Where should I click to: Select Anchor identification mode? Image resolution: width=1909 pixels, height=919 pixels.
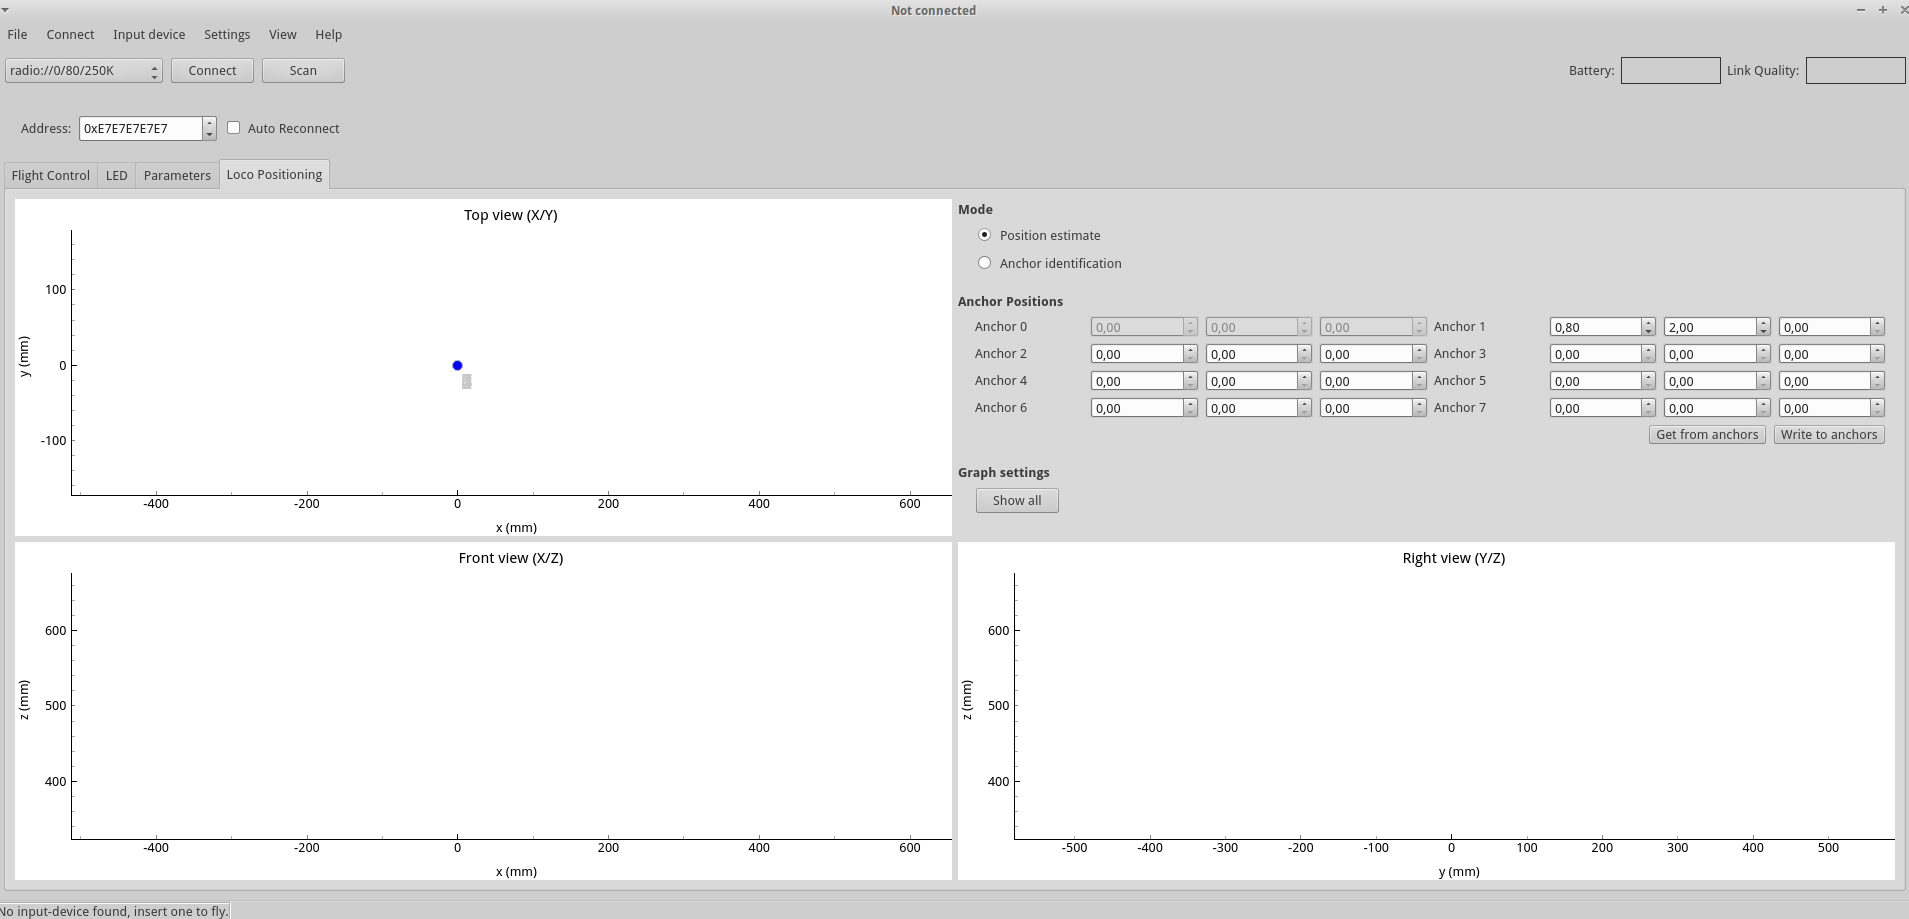coord(985,263)
